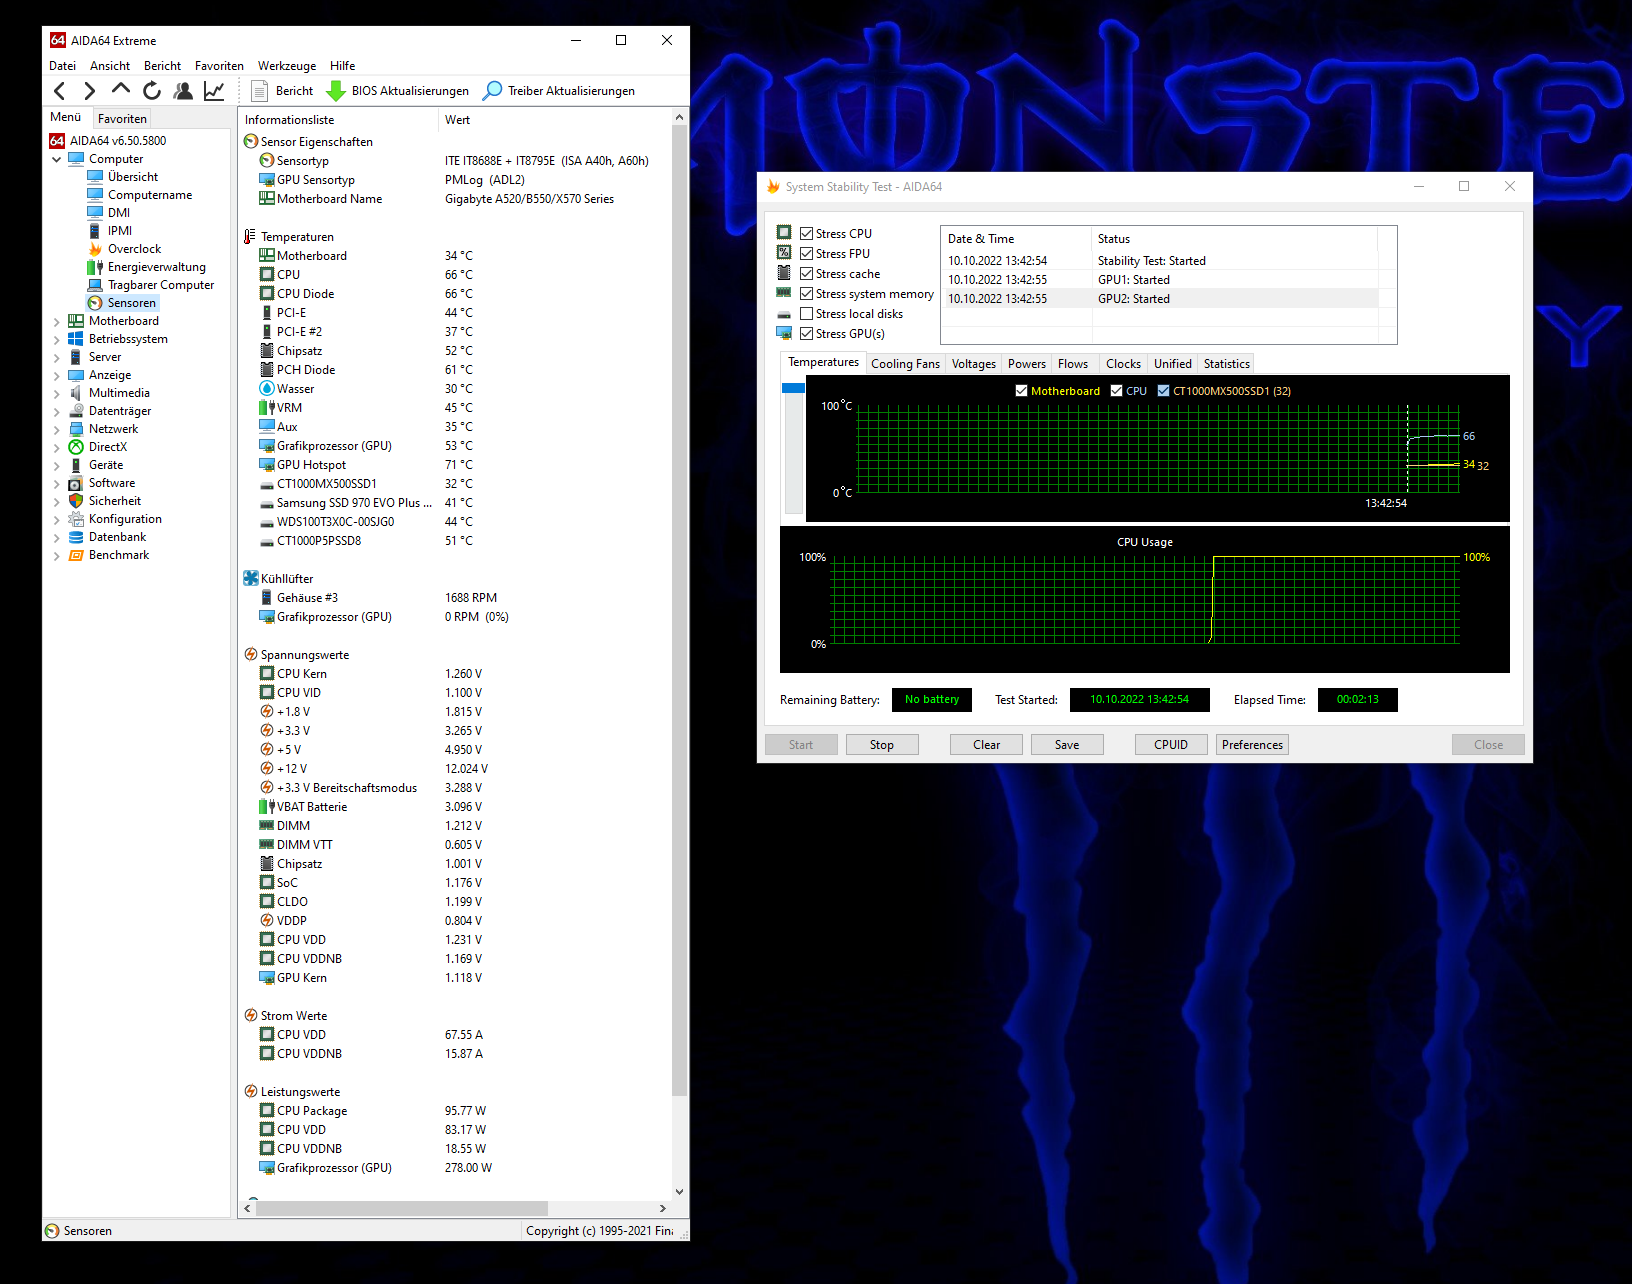
Task: Open the user/favorites icon in AIDA64 toolbar
Action: point(183,91)
